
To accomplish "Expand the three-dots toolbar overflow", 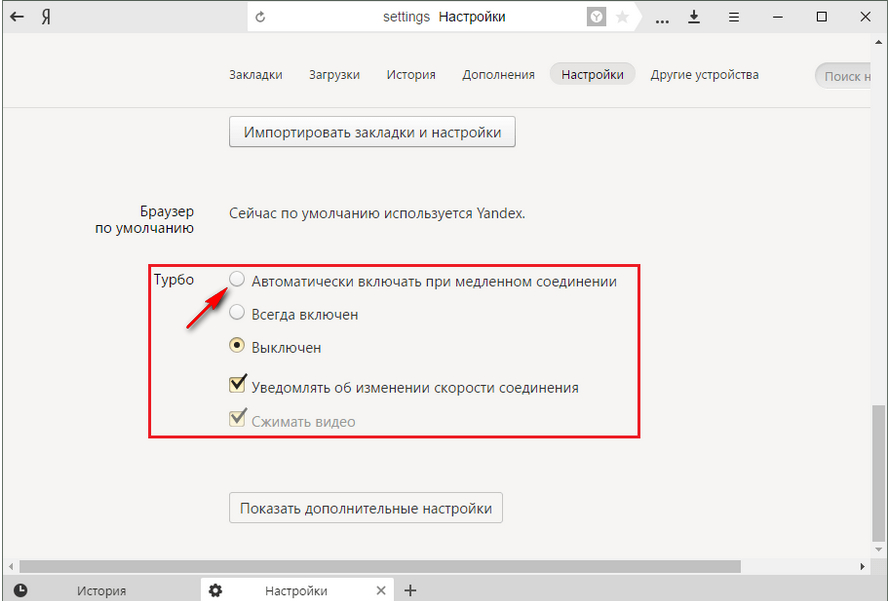I will [x=660, y=17].
